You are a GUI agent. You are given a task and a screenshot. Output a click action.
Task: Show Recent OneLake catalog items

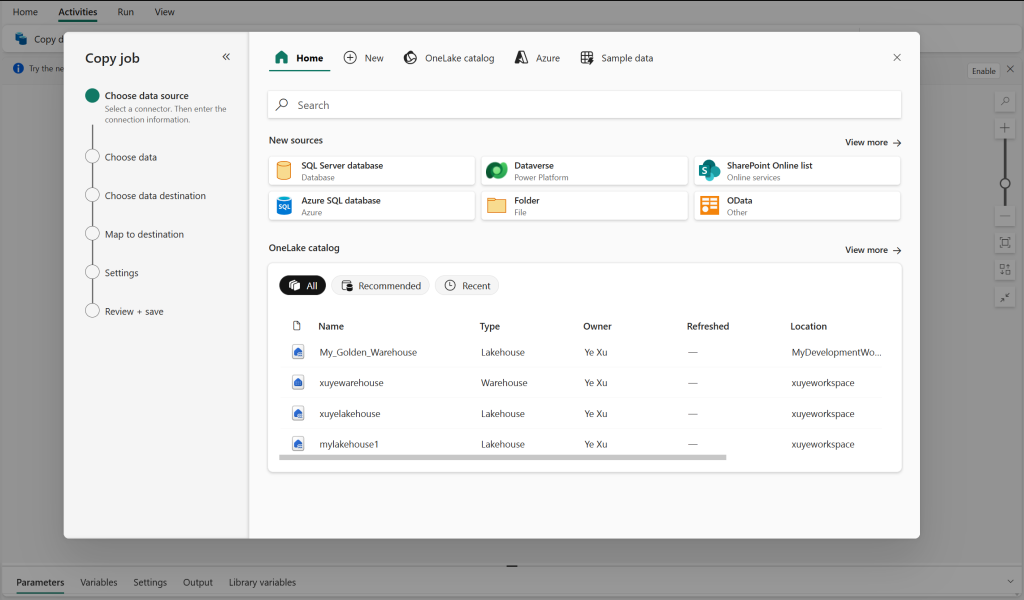click(466, 286)
